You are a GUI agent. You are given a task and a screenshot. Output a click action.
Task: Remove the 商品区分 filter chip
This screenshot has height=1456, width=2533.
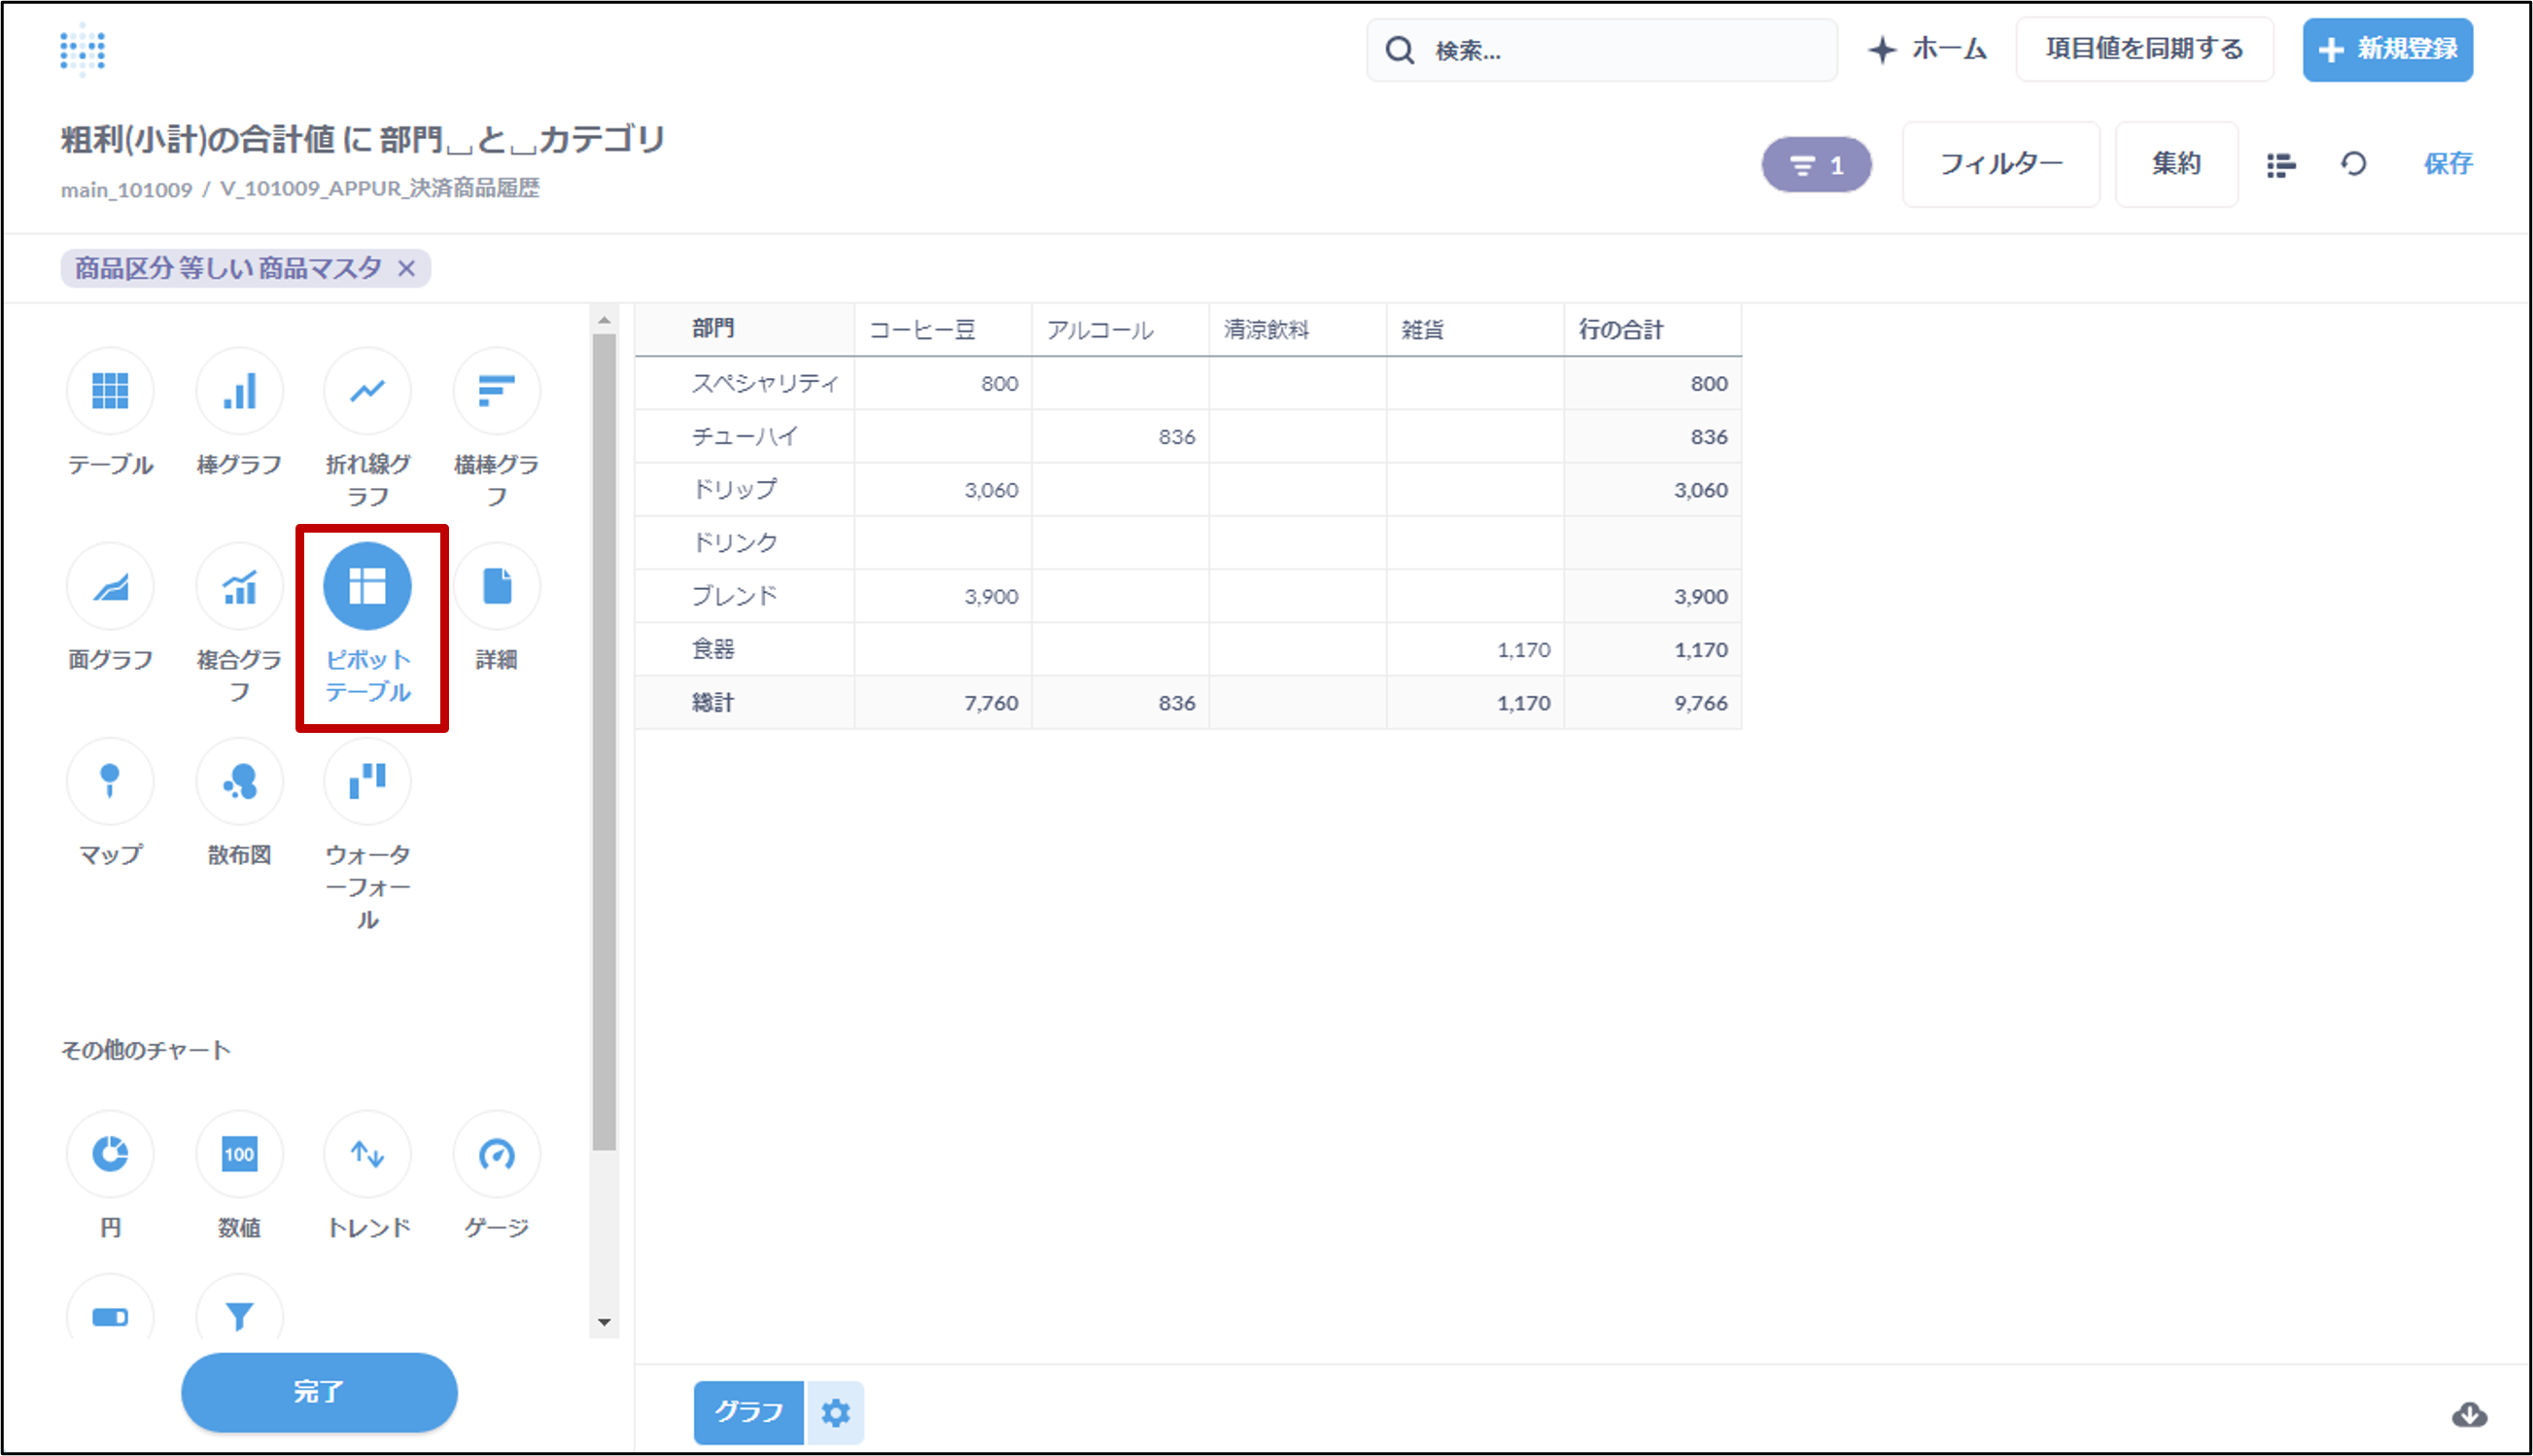click(406, 268)
